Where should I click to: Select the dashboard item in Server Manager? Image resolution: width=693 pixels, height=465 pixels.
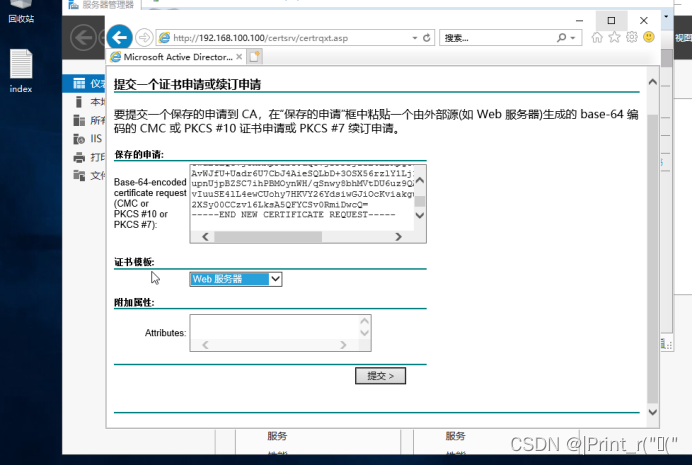pyautogui.click(x=84, y=84)
